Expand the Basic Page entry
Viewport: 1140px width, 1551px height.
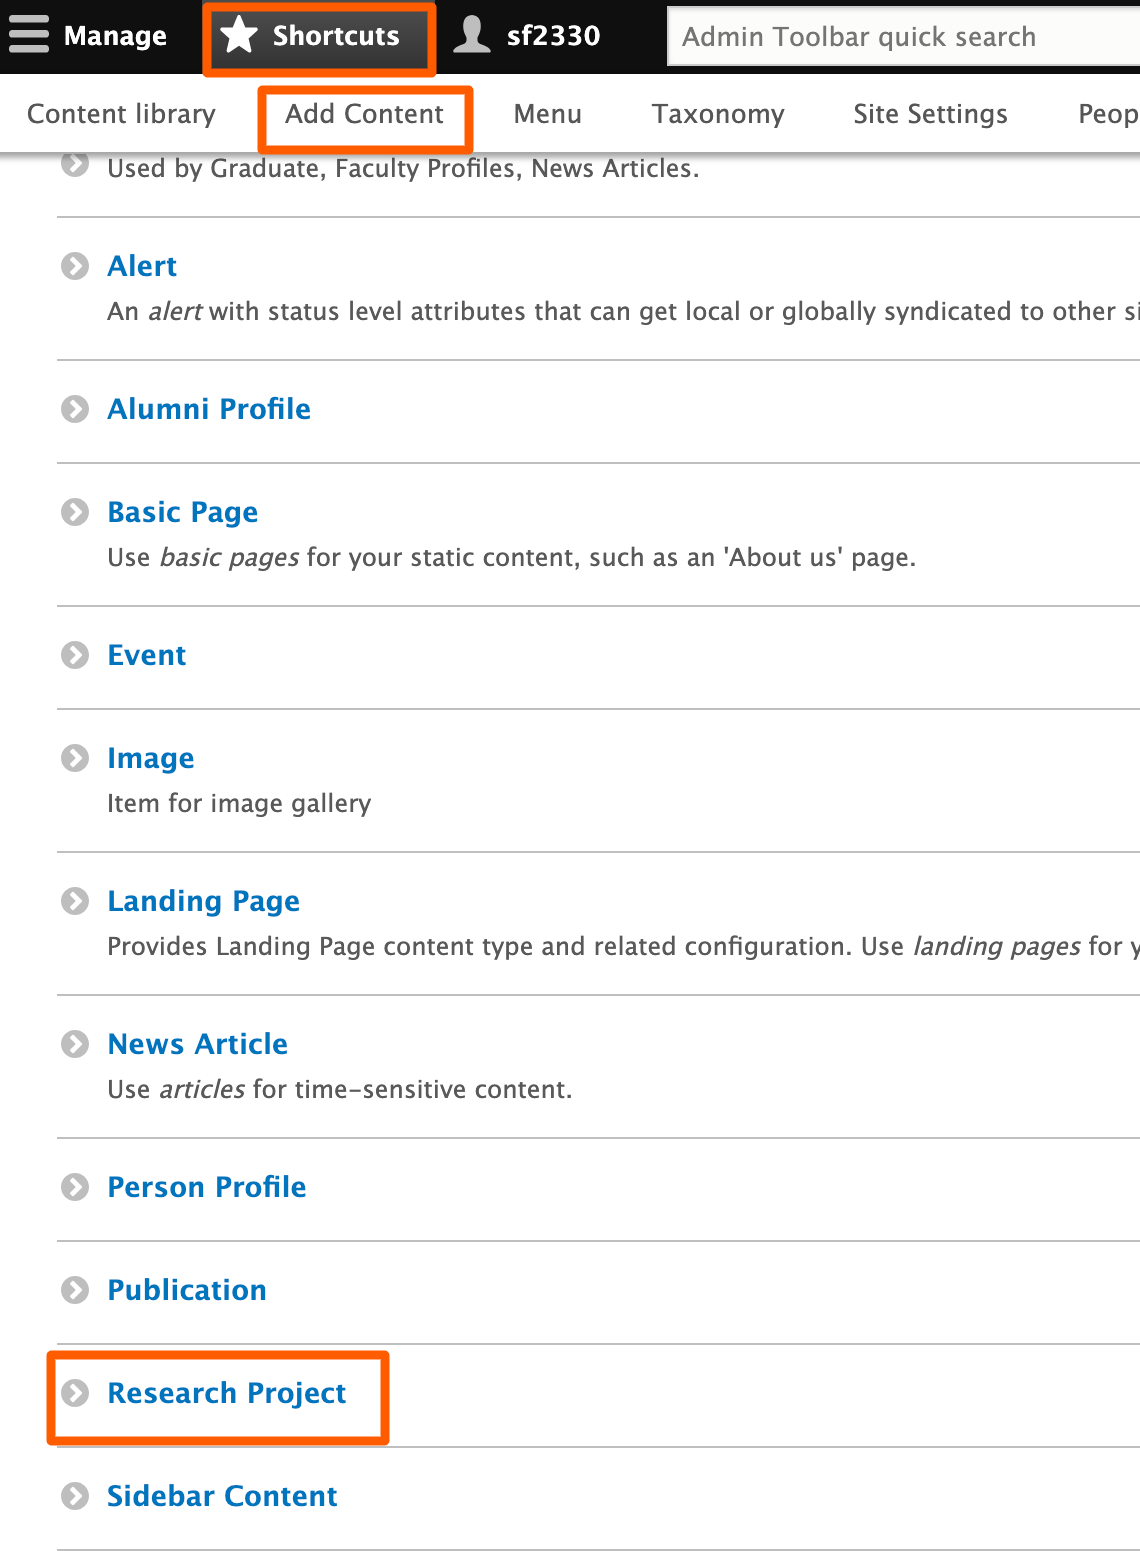75,513
